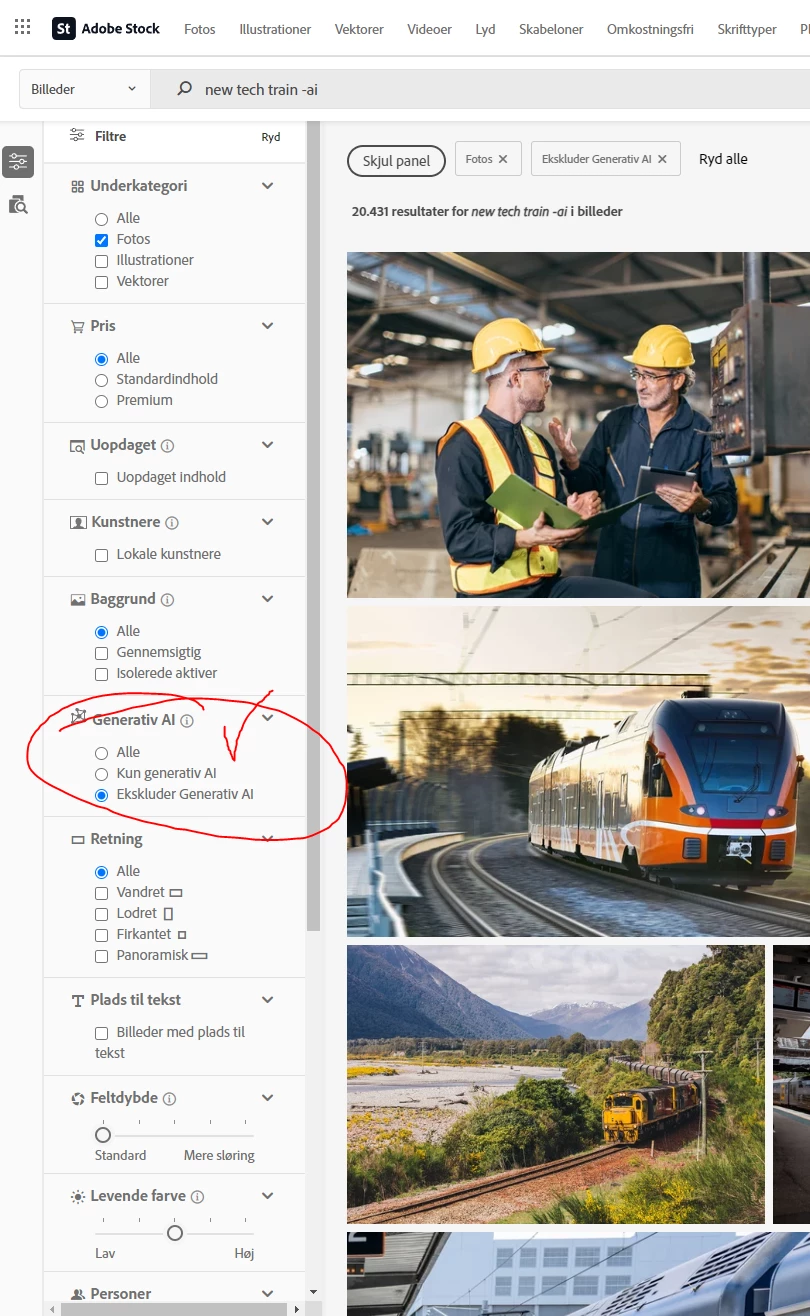Check the Vandret orientation box
This screenshot has width=810, height=1316.
(x=101, y=893)
